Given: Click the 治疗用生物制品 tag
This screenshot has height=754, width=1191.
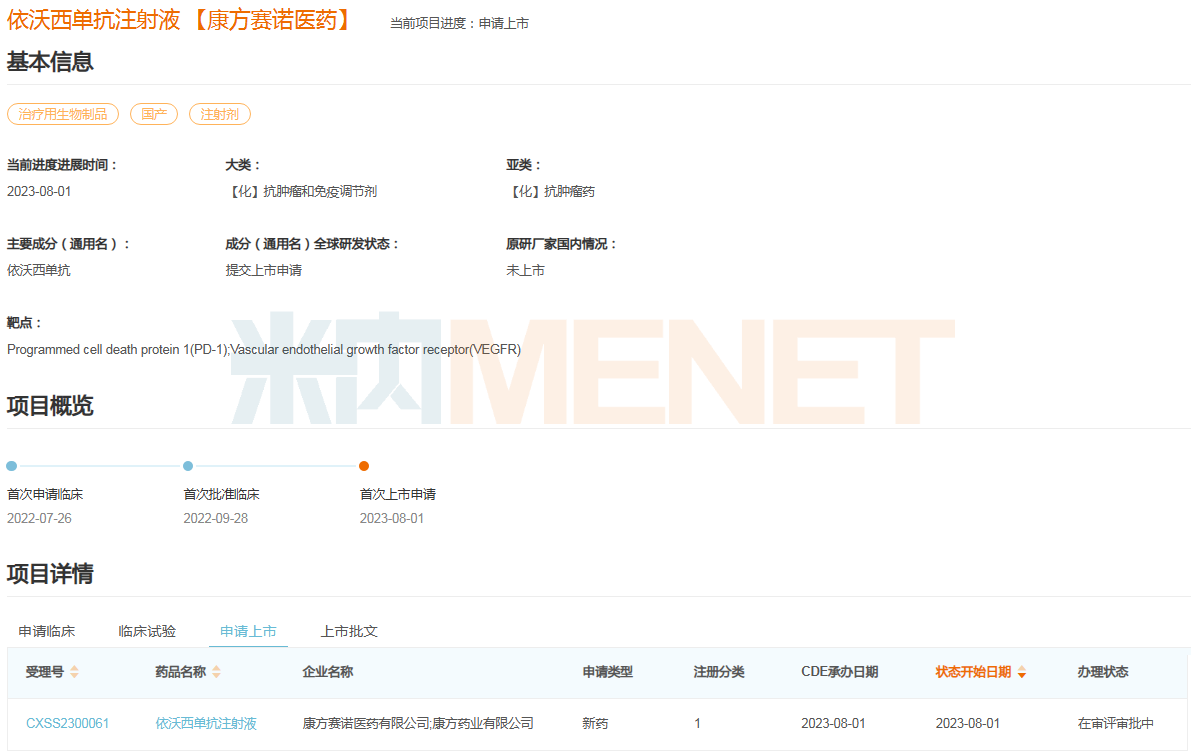Looking at the screenshot, I should coord(63,114).
